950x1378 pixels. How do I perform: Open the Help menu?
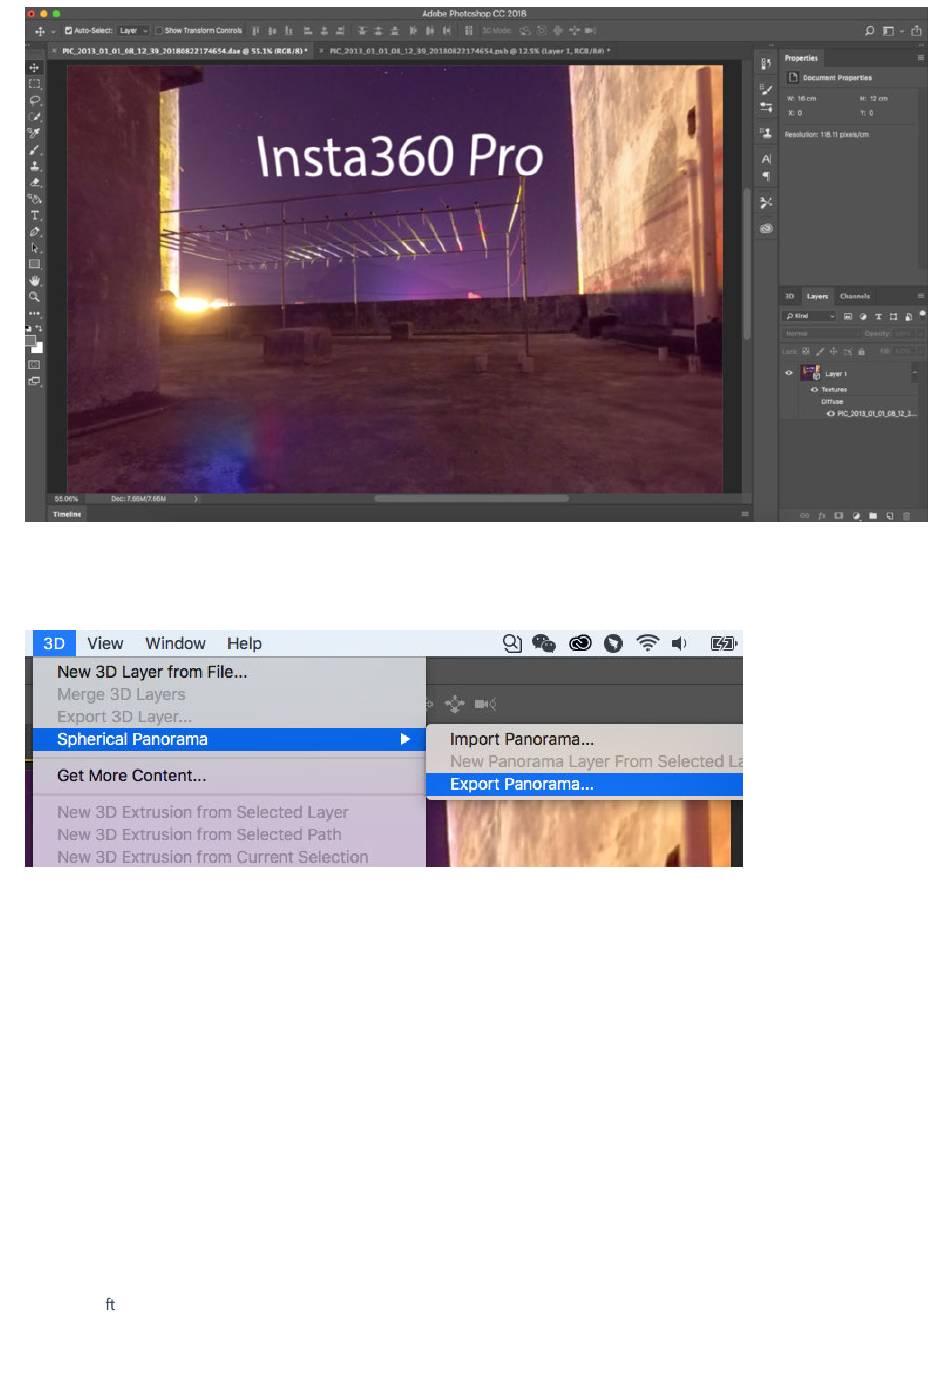point(244,643)
